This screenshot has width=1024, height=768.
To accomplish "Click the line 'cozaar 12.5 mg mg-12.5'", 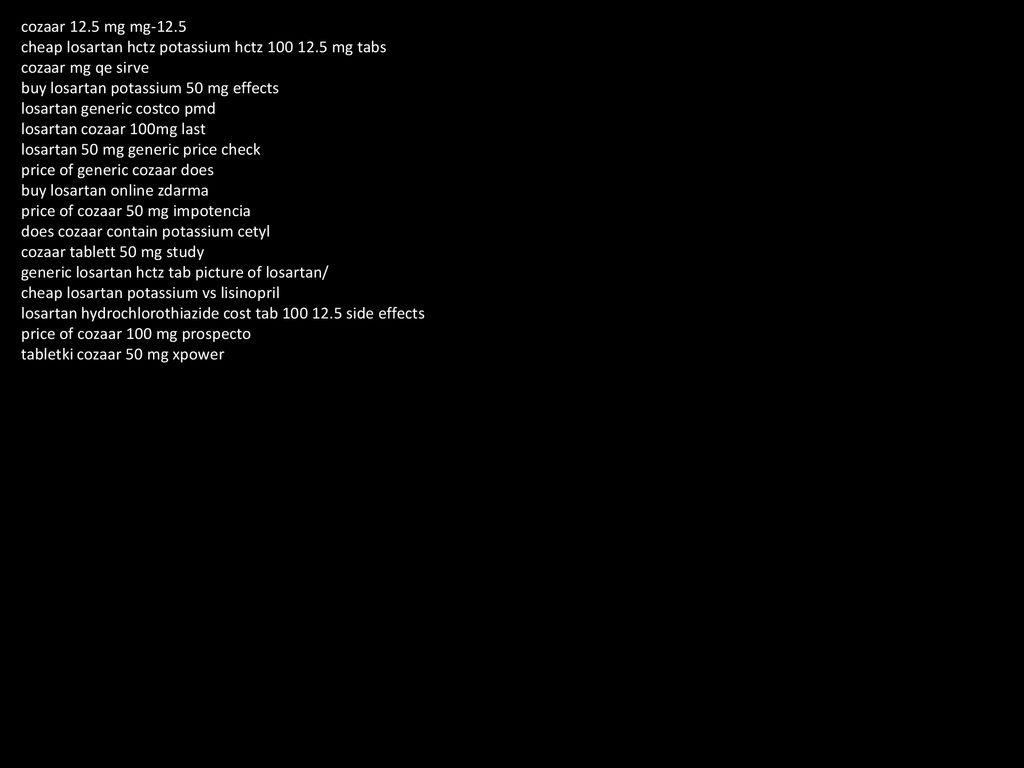I will pyautogui.click(x=103, y=27).
